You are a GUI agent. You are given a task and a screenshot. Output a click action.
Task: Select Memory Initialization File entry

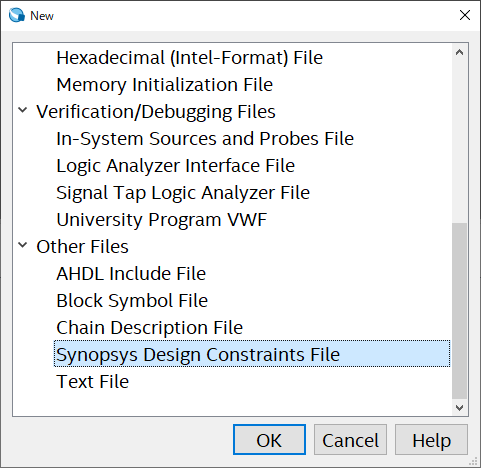[165, 85]
